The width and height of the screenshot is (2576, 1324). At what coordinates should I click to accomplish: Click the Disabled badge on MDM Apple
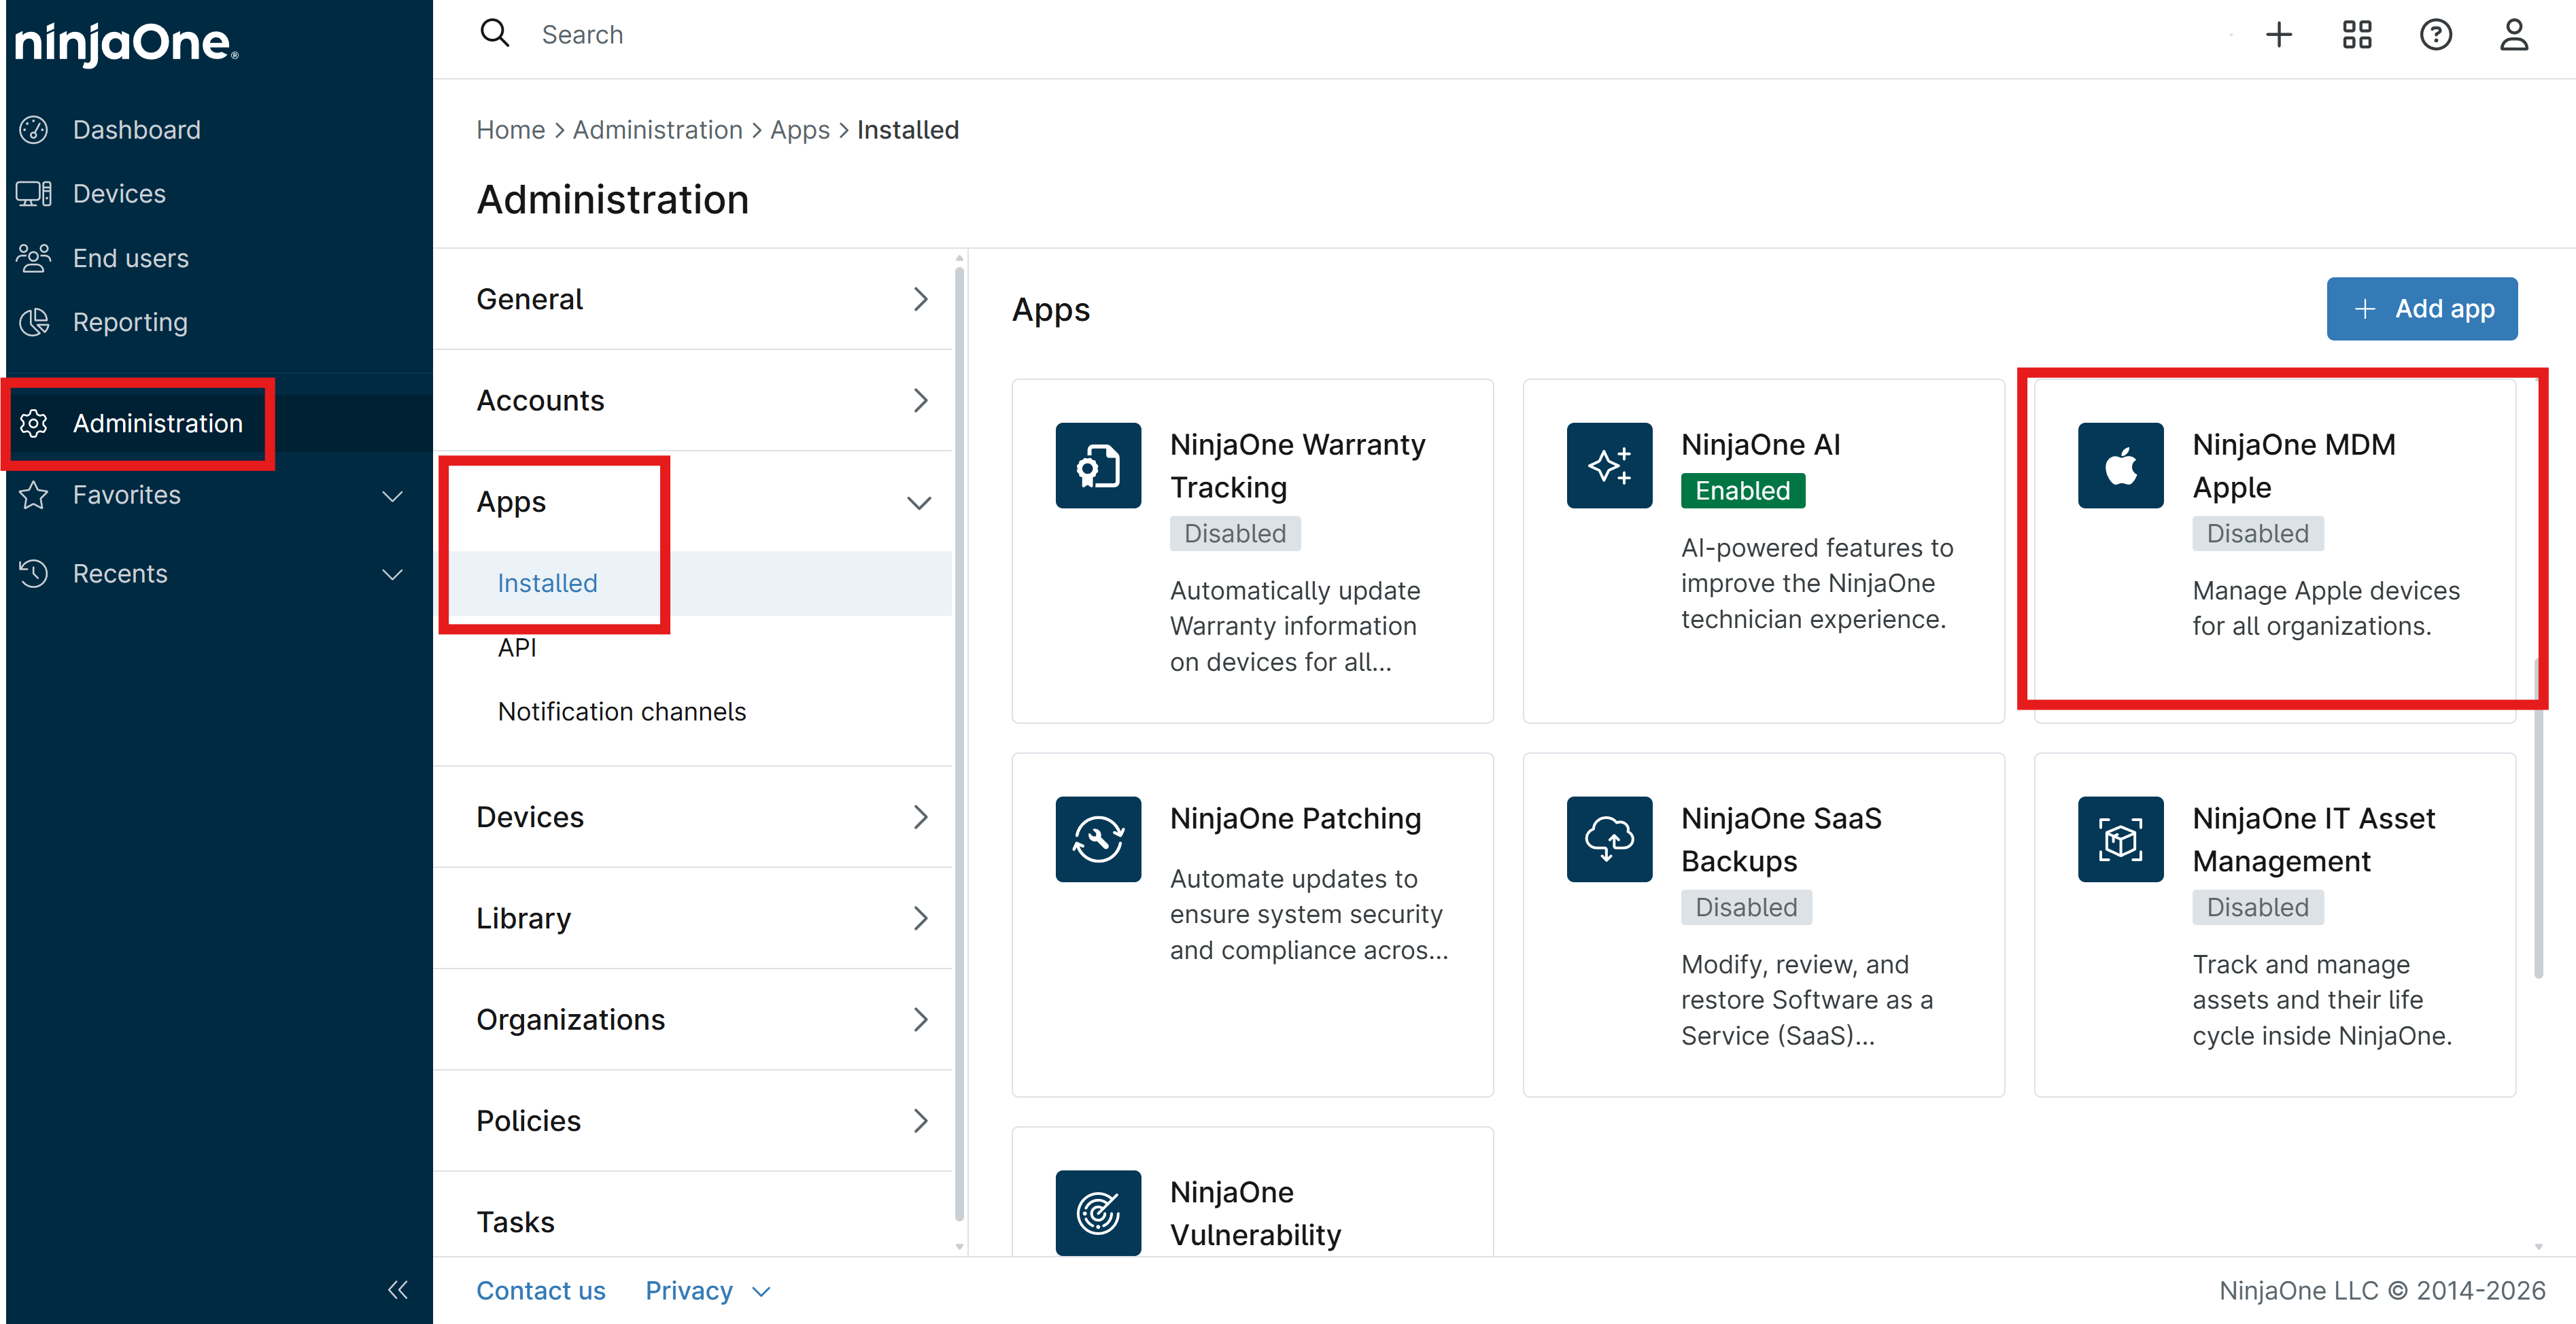(2258, 534)
